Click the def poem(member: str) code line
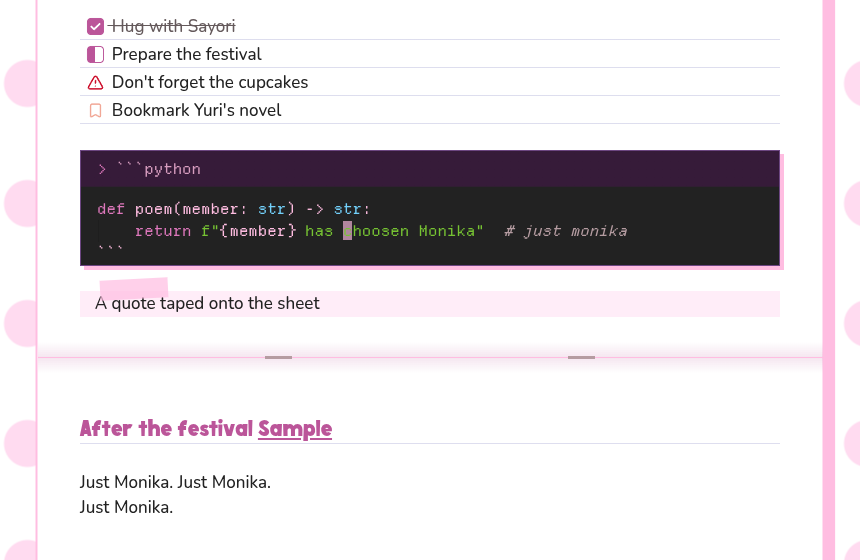 coord(234,210)
